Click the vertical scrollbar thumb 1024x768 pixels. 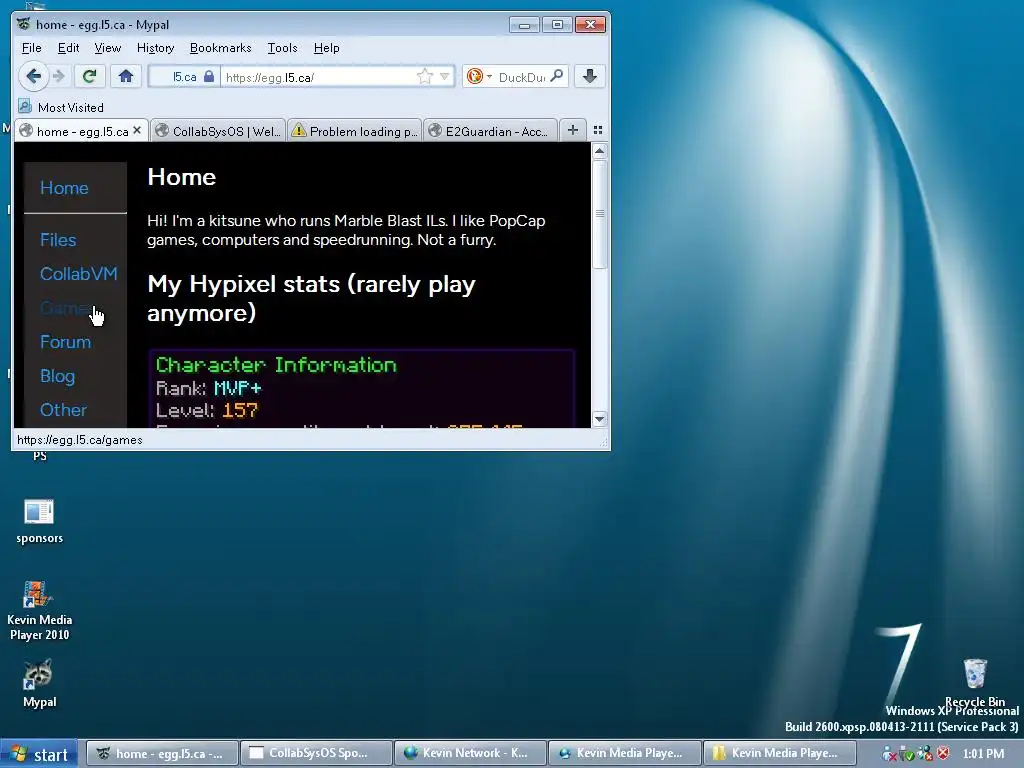point(600,214)
